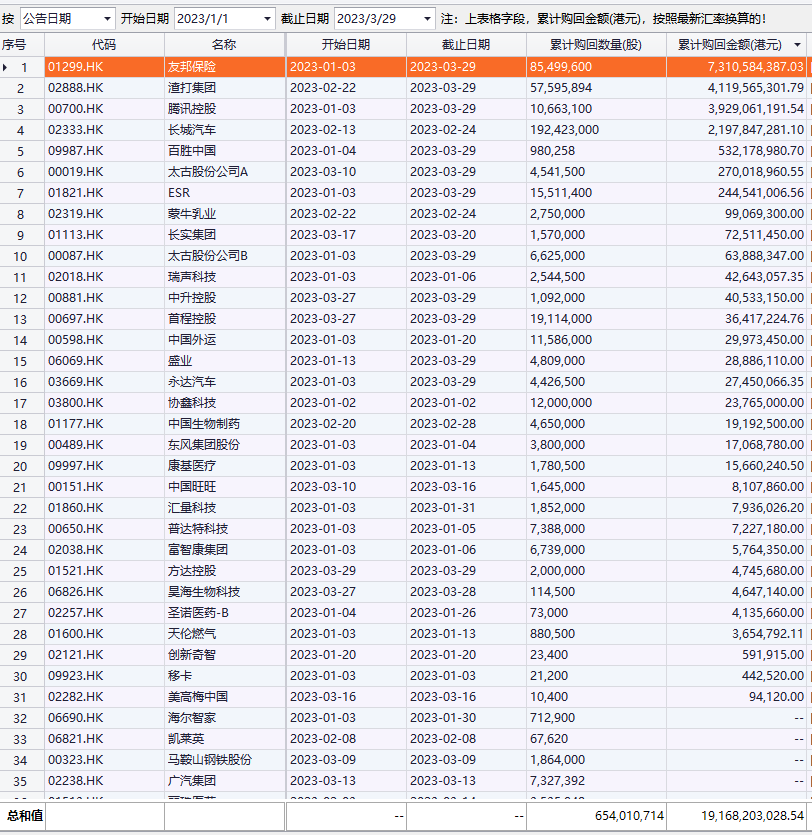Viewport: 812px width, 835px height.
Task: Select the ESR name cell
Action: tap(224, 193)
